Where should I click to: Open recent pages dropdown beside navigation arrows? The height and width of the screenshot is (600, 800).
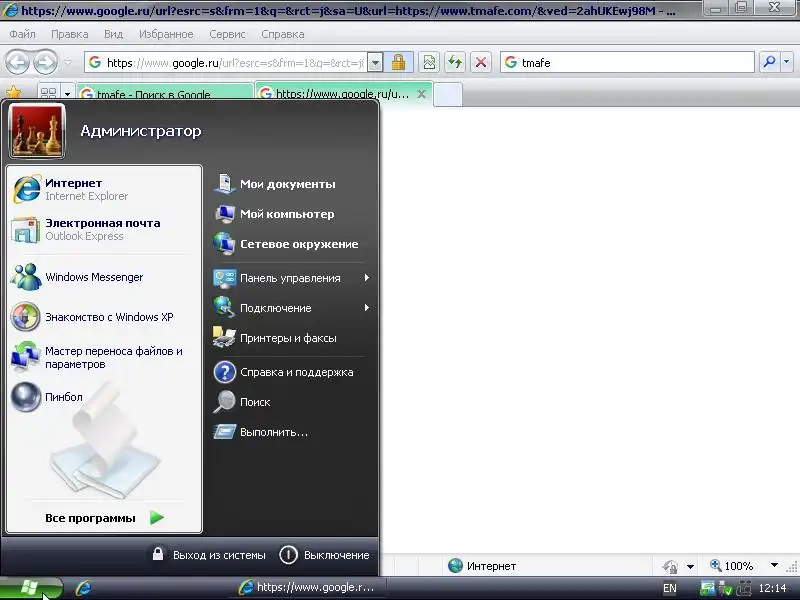68,63
